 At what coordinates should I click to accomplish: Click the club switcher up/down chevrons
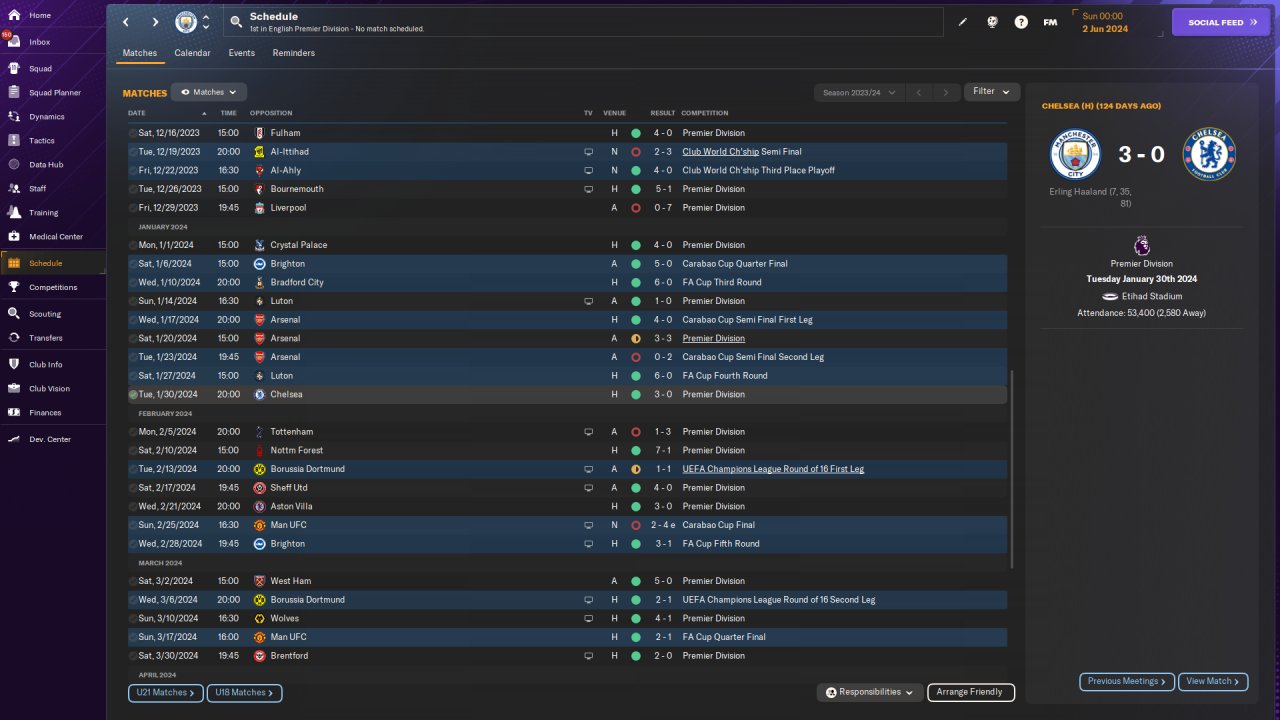(206, 22)
